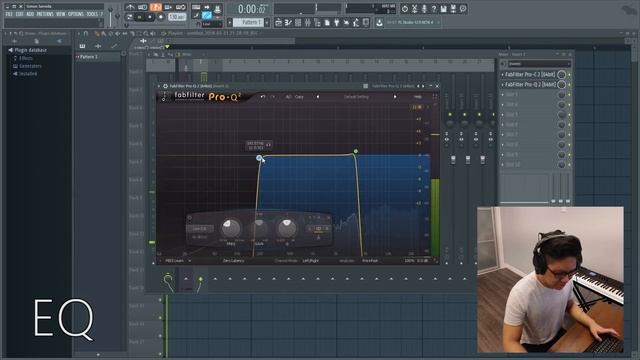This screenshot has height=360, width=640.
Task: Select the low-cut EQ band node
Action: click(259, 158)
